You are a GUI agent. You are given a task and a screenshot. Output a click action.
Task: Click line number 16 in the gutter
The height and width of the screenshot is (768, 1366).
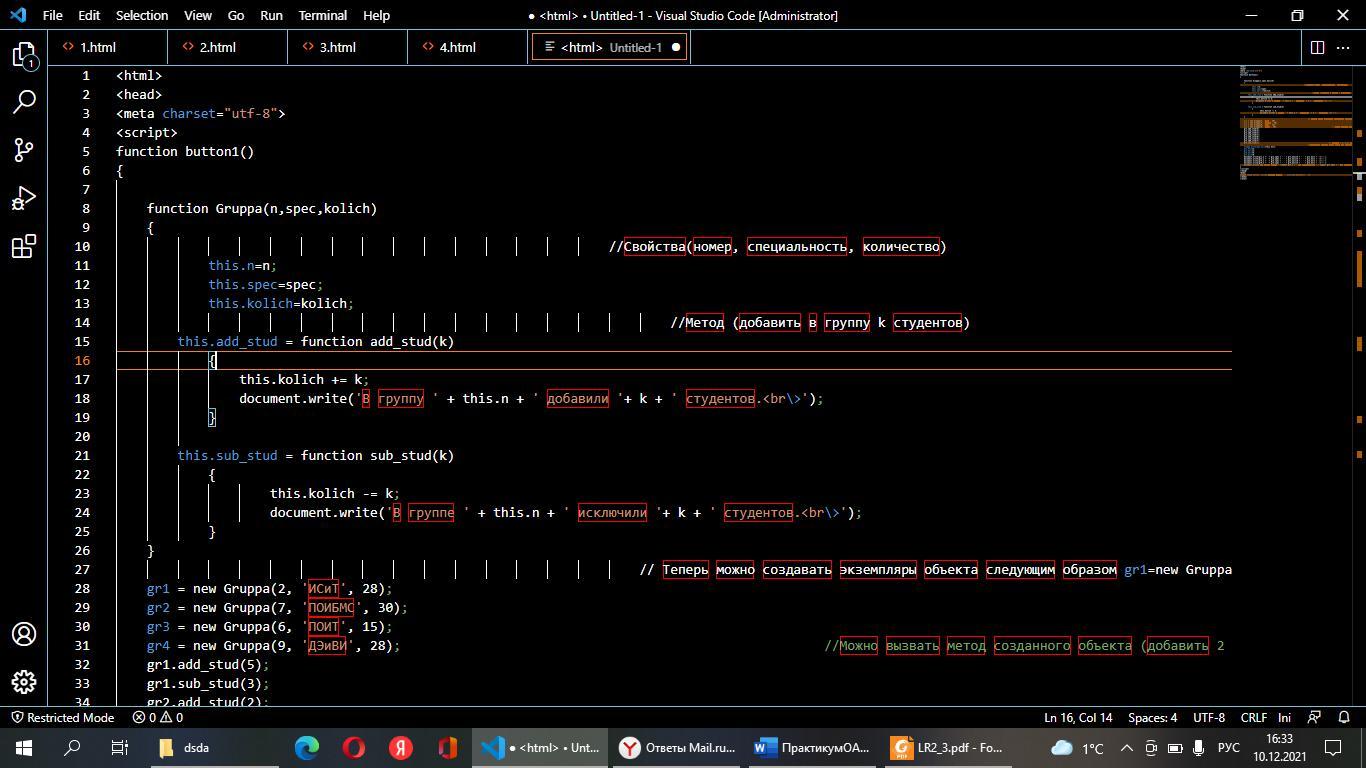pyautogui.click(x=82, y=360)
